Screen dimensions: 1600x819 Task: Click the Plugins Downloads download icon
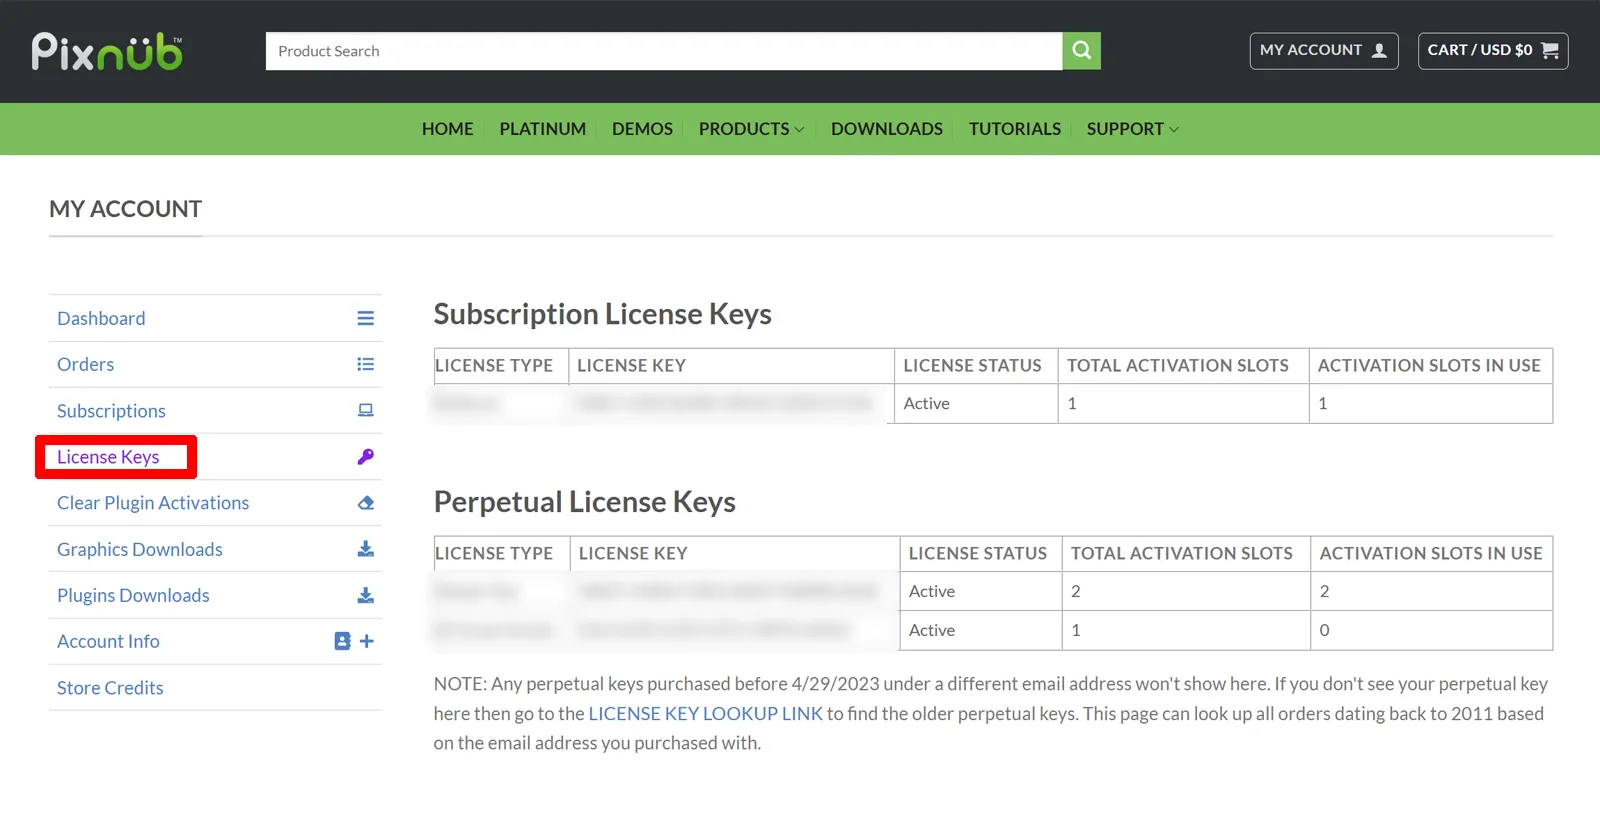pyautogui.click(x=365, y=595)
